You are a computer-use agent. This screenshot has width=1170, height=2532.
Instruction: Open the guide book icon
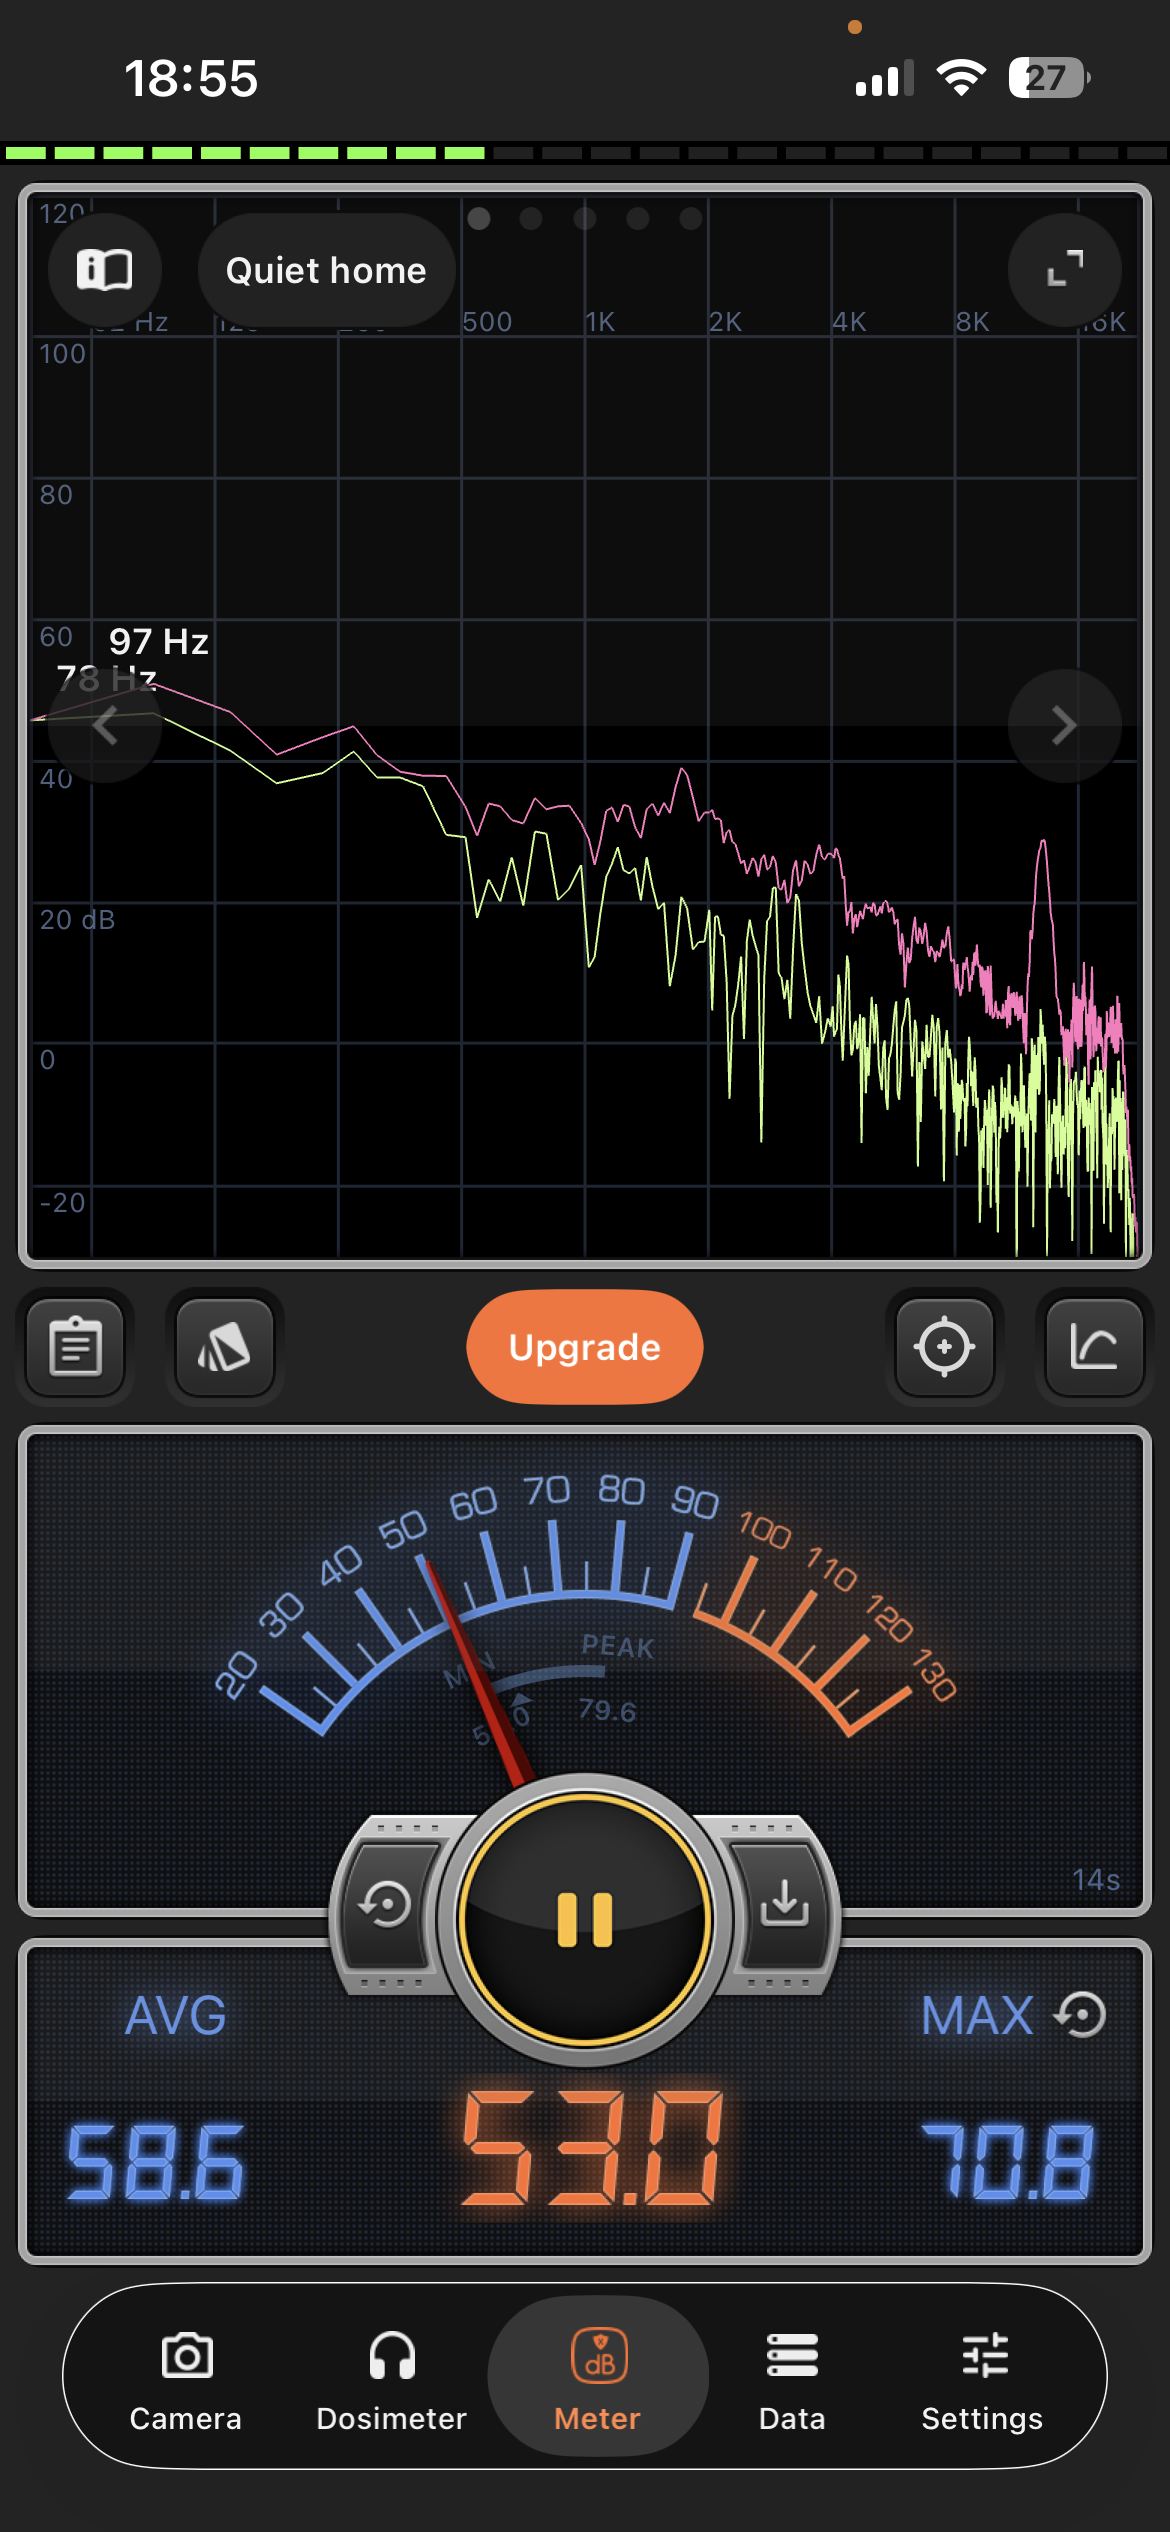pyautogui.click(x=104, y=270)
